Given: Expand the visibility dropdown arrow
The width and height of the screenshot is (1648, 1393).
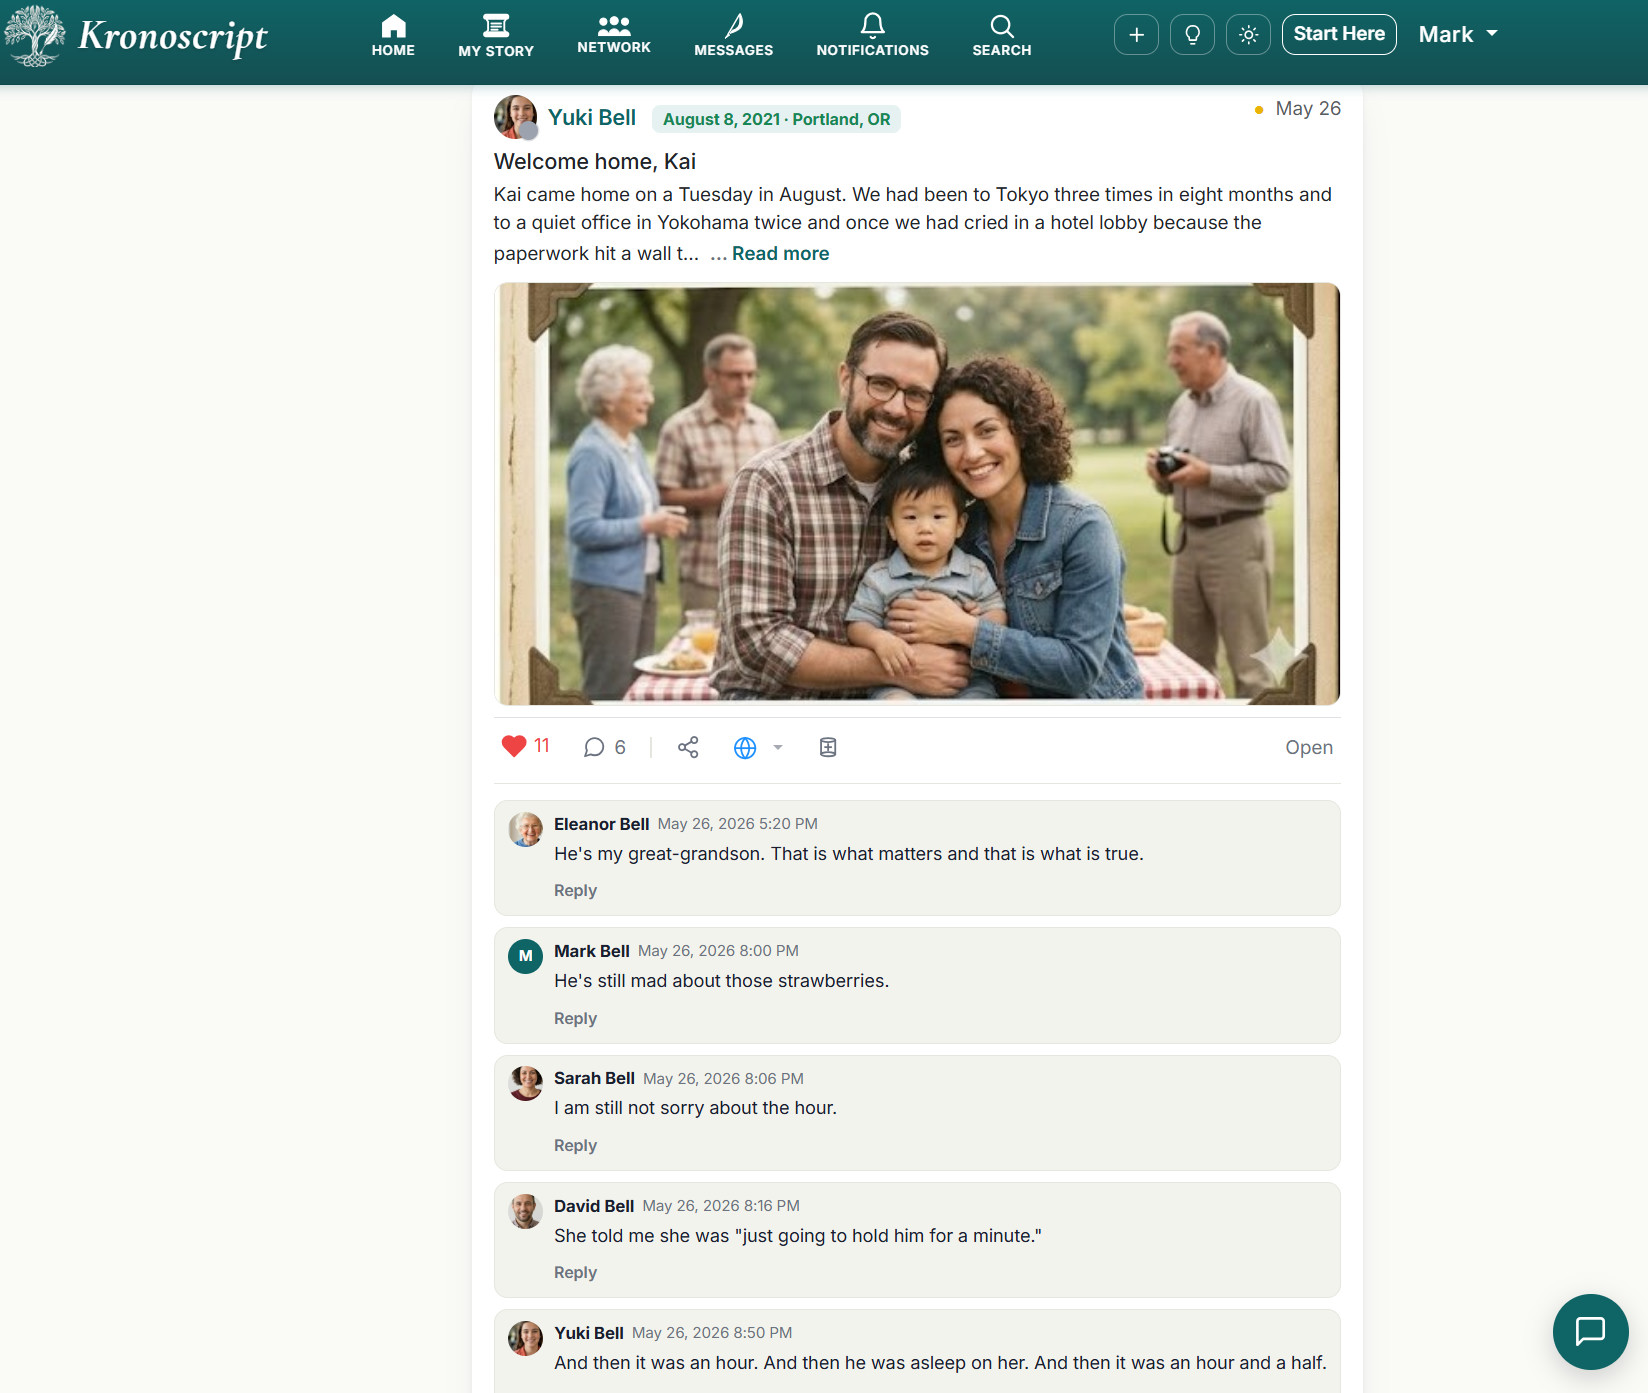Looking at the screenshot, I should pyautogui.click(x=778, y=748).
